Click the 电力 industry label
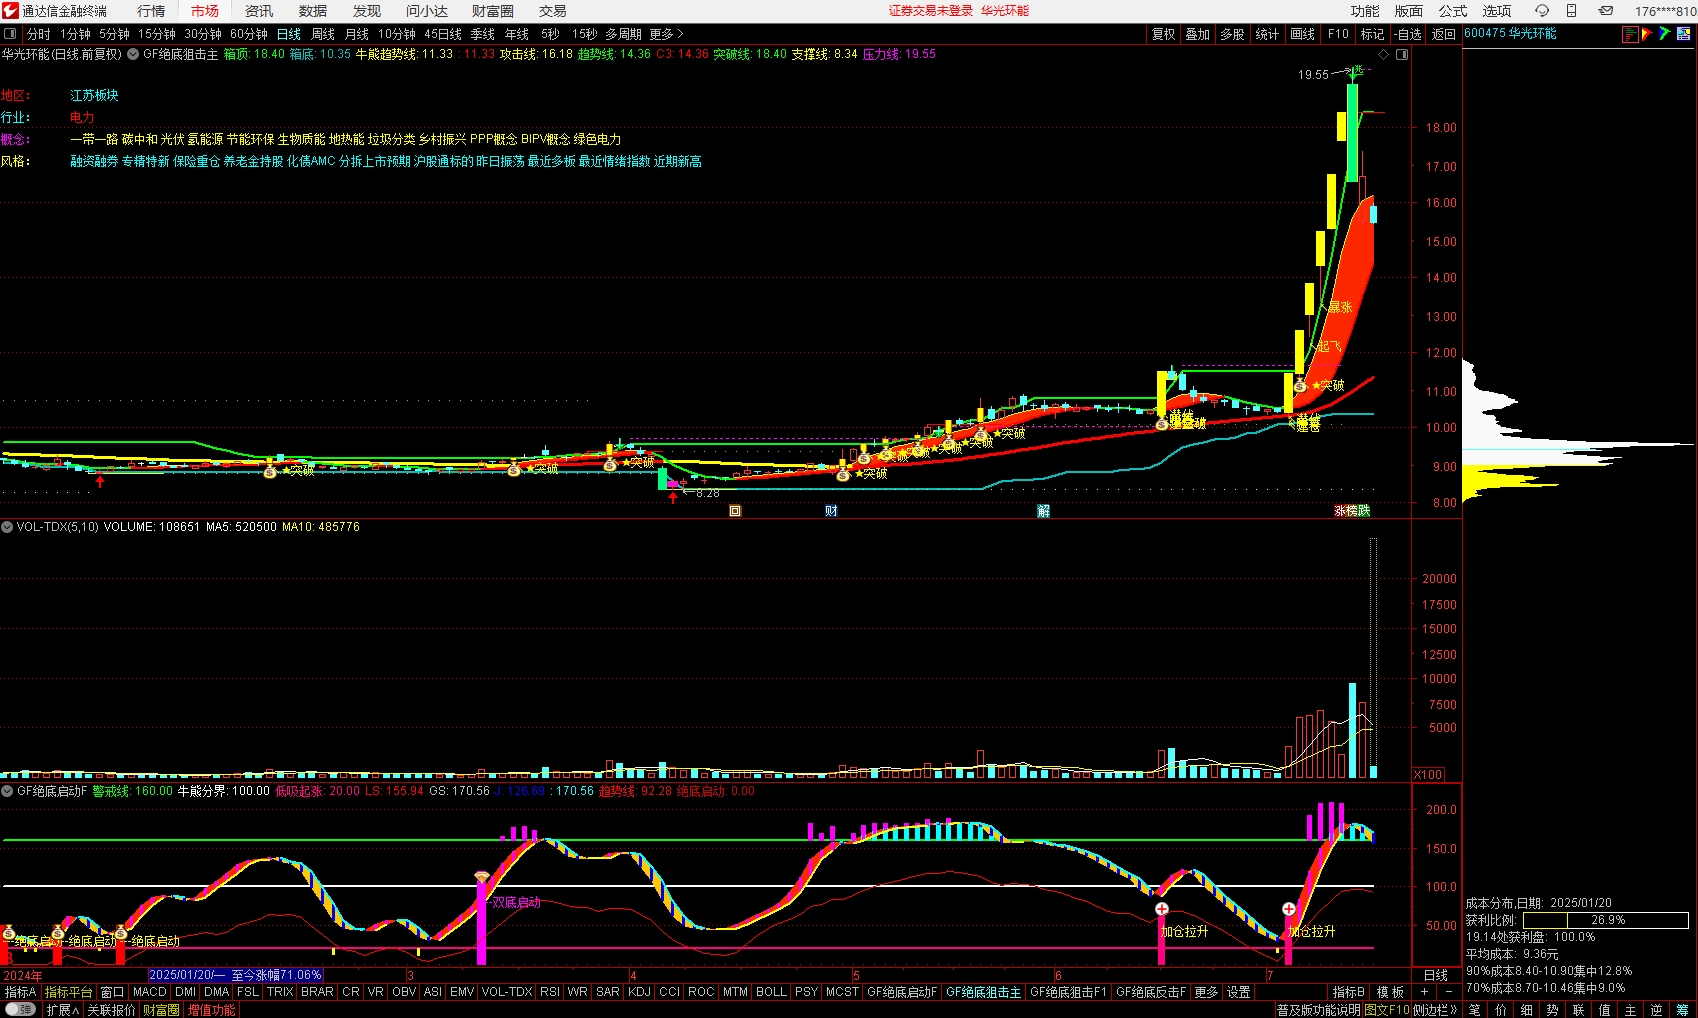 [82, 118]
